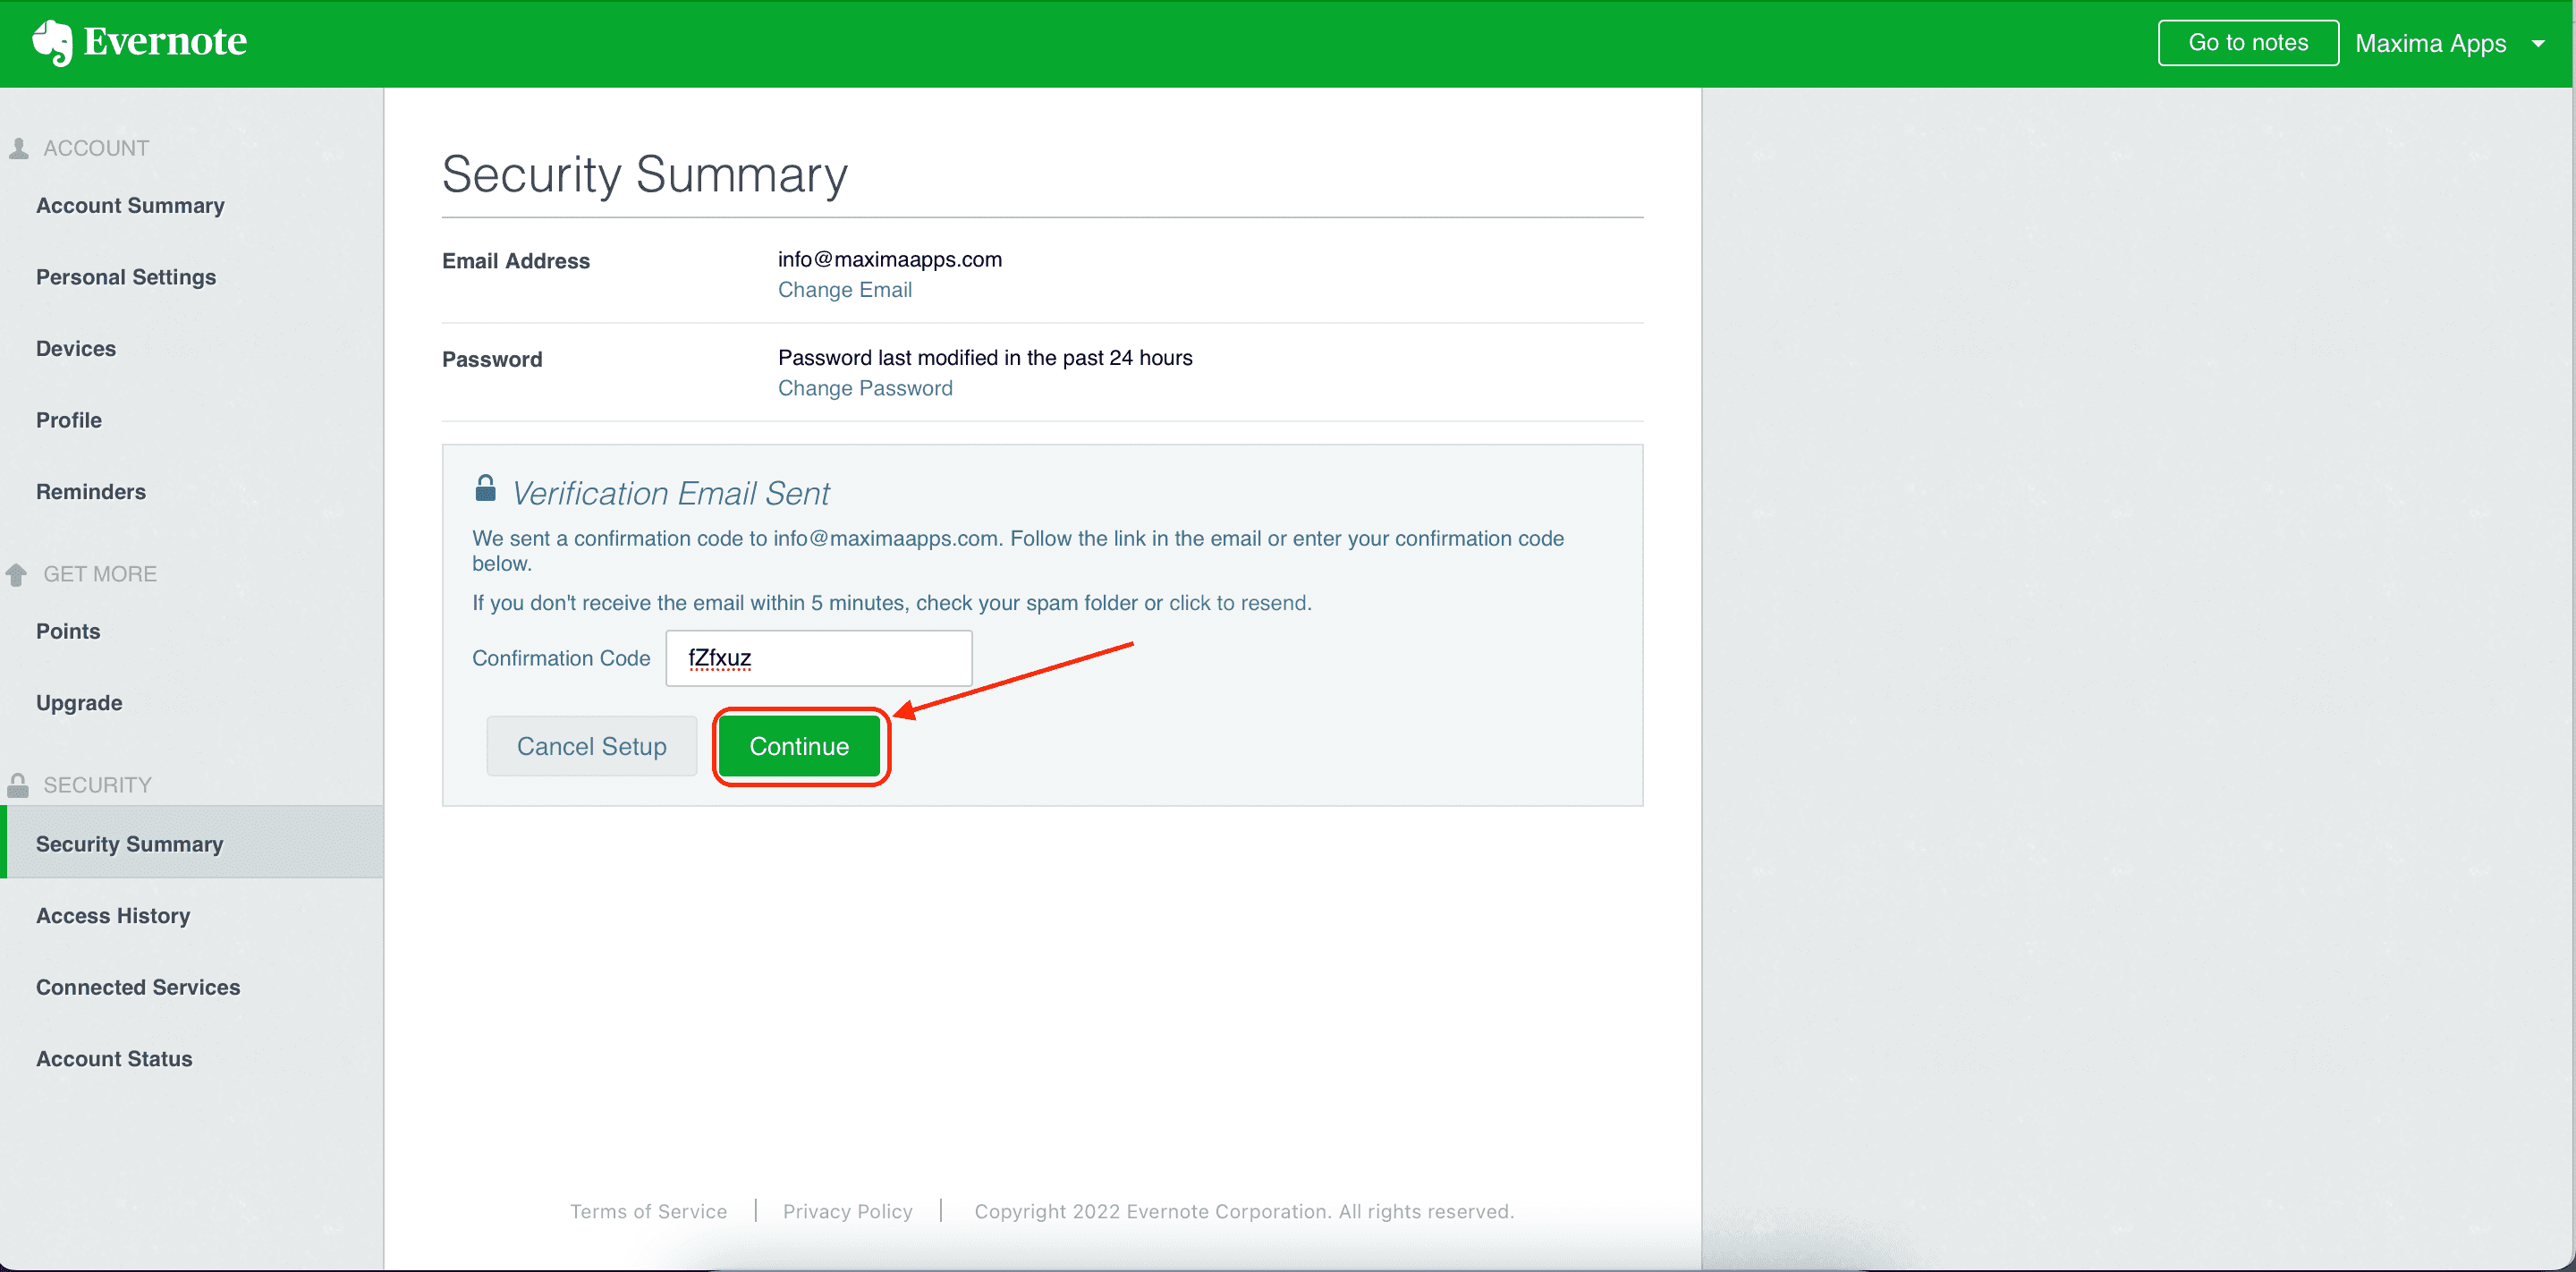Viewport: 2576px width, 1272px height.
Task: Select Security Summary in the sidebar
Action: coord(192,843)
